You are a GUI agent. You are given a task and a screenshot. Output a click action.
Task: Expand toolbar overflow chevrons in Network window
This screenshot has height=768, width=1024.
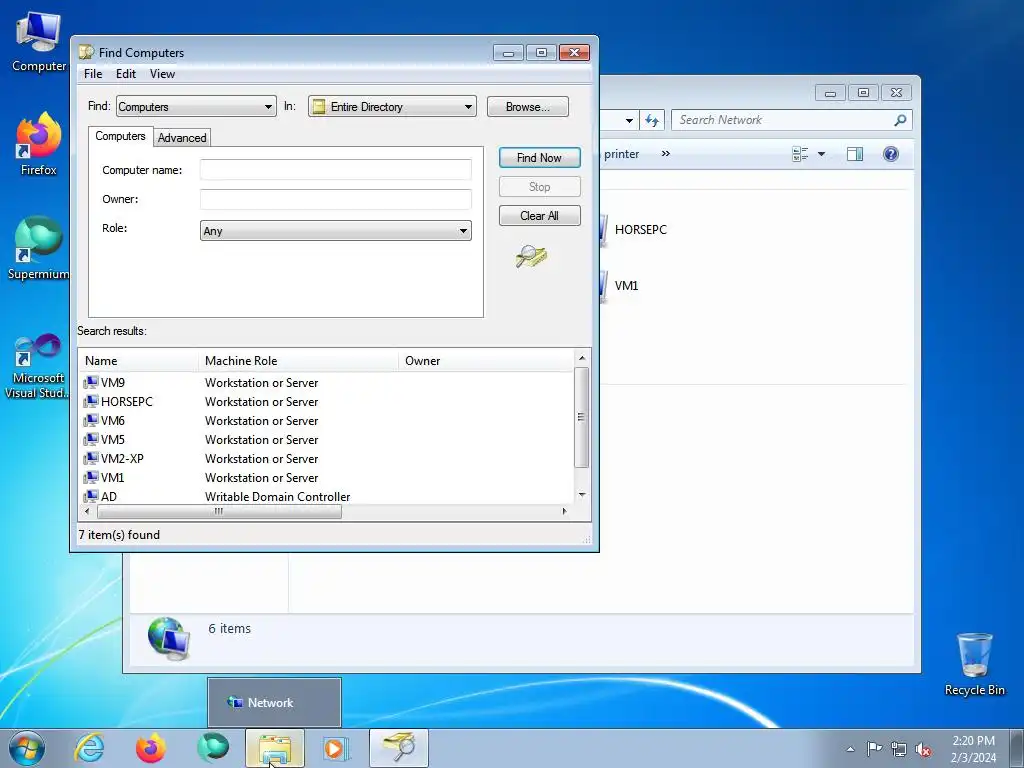click(665, 153)
